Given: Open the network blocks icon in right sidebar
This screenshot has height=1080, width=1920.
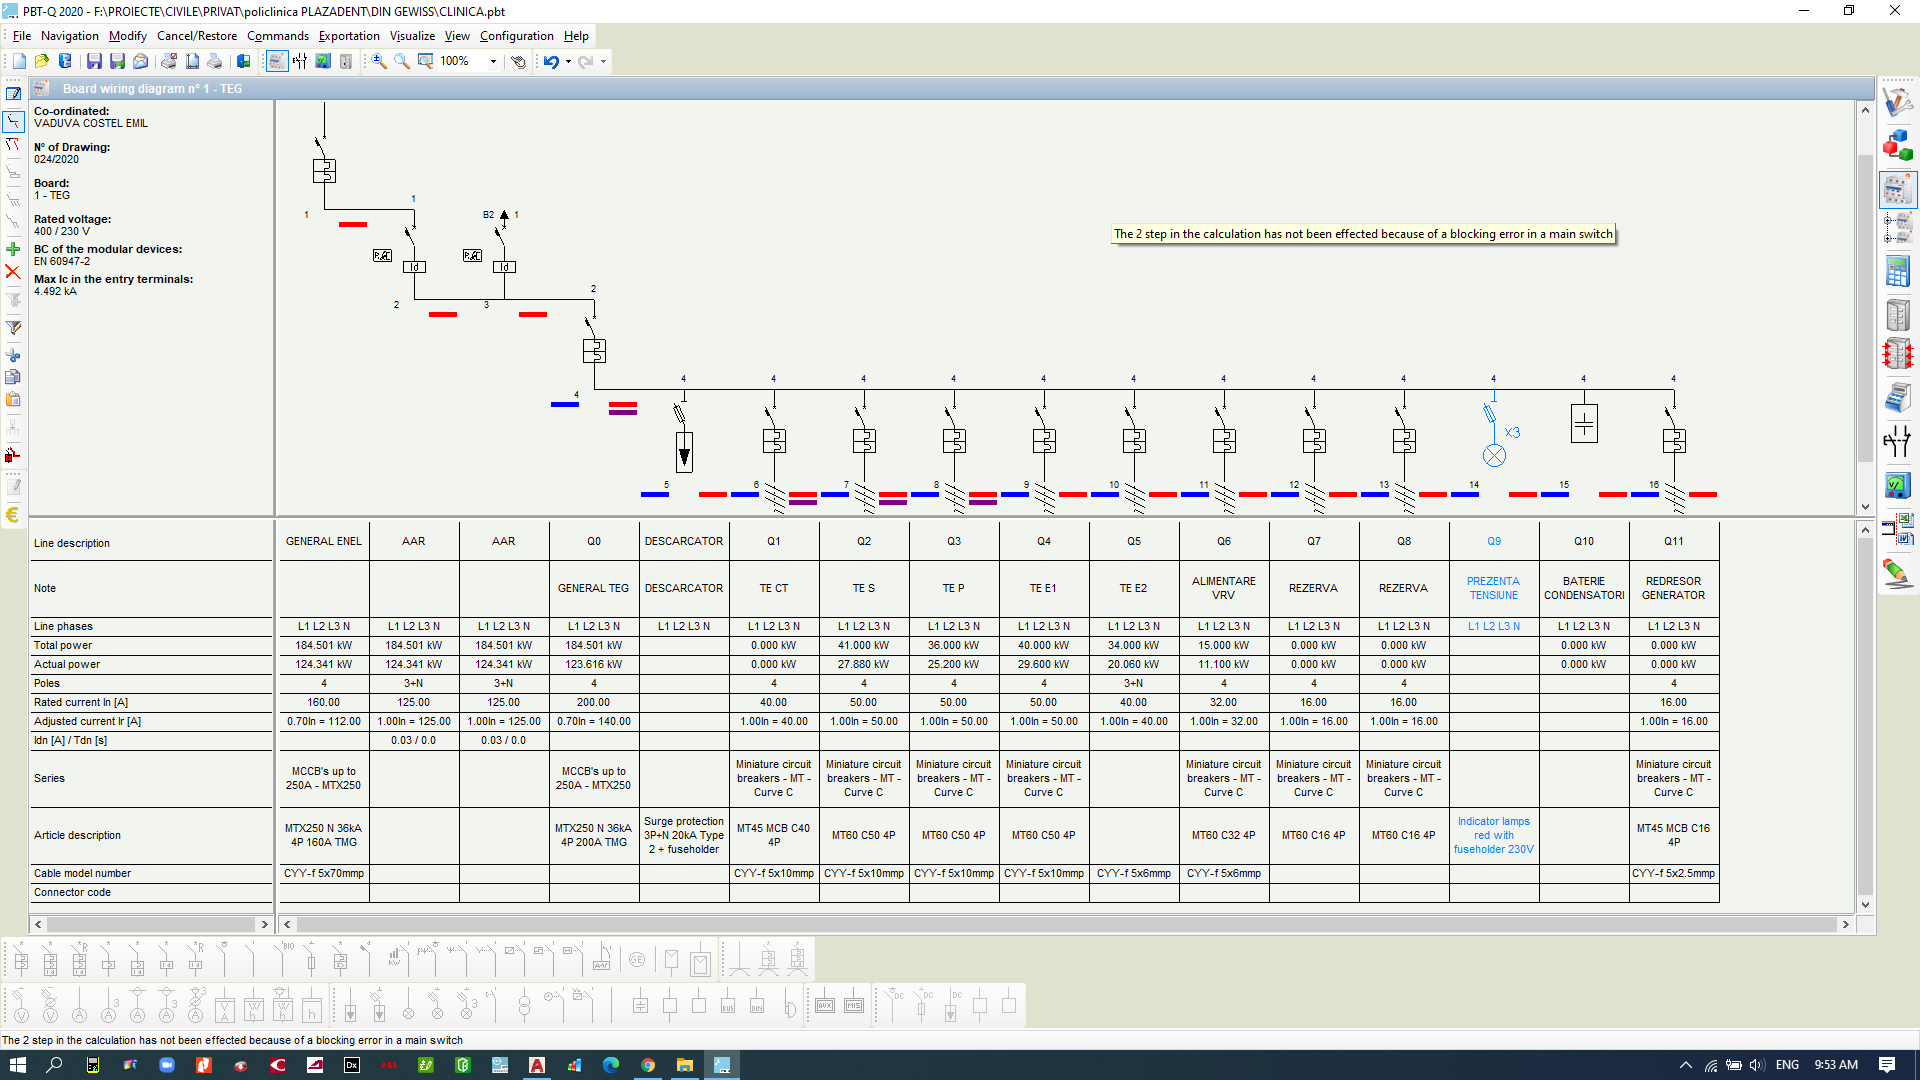Looking at the screenshot, I should 1897,145.
